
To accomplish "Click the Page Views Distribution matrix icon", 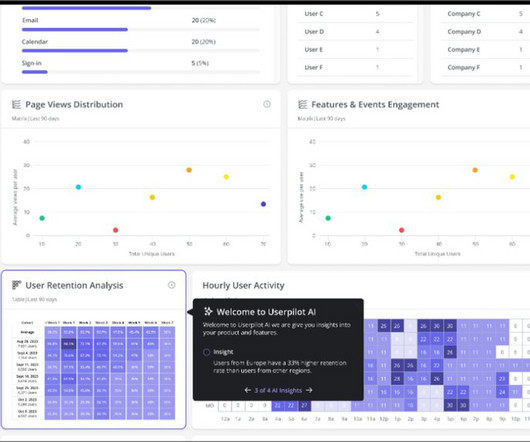I will click(17, 104).
